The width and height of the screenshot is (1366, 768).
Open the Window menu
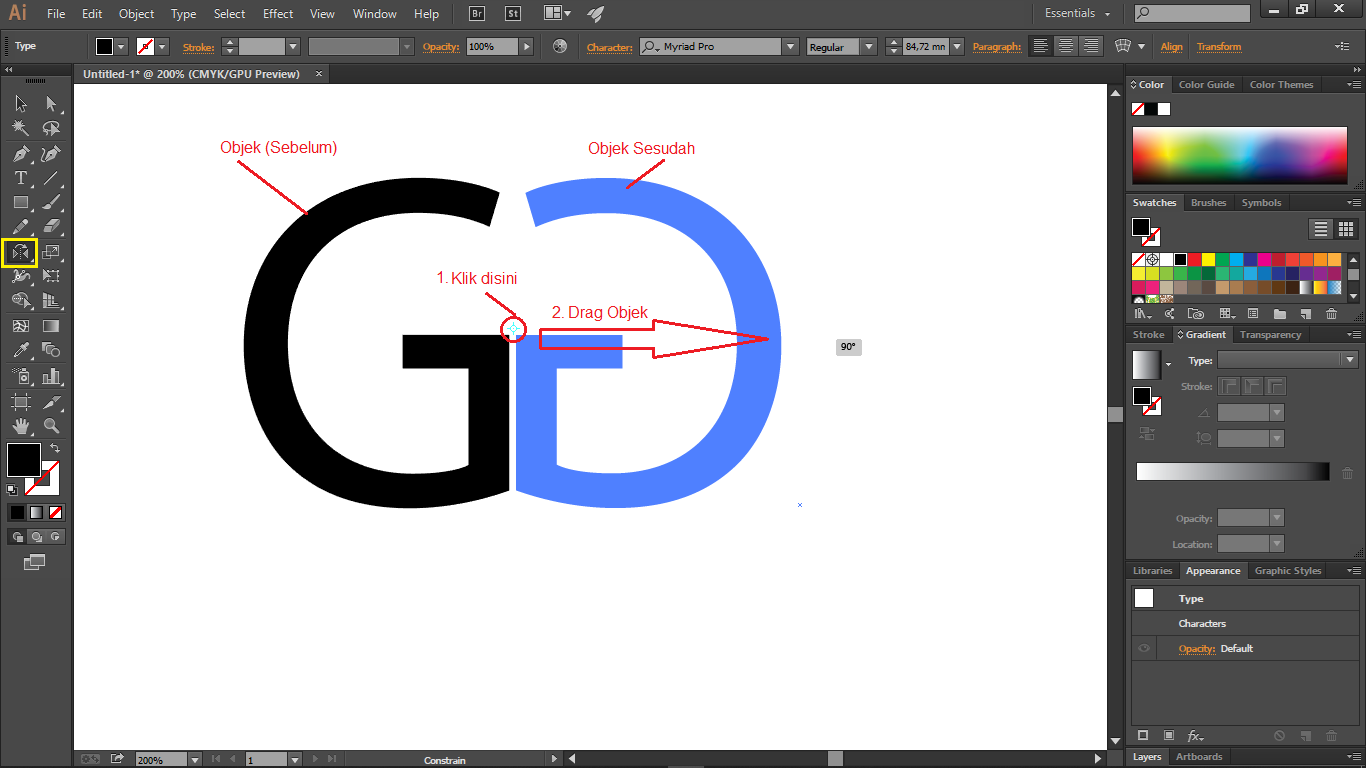(x=375, y=14)
